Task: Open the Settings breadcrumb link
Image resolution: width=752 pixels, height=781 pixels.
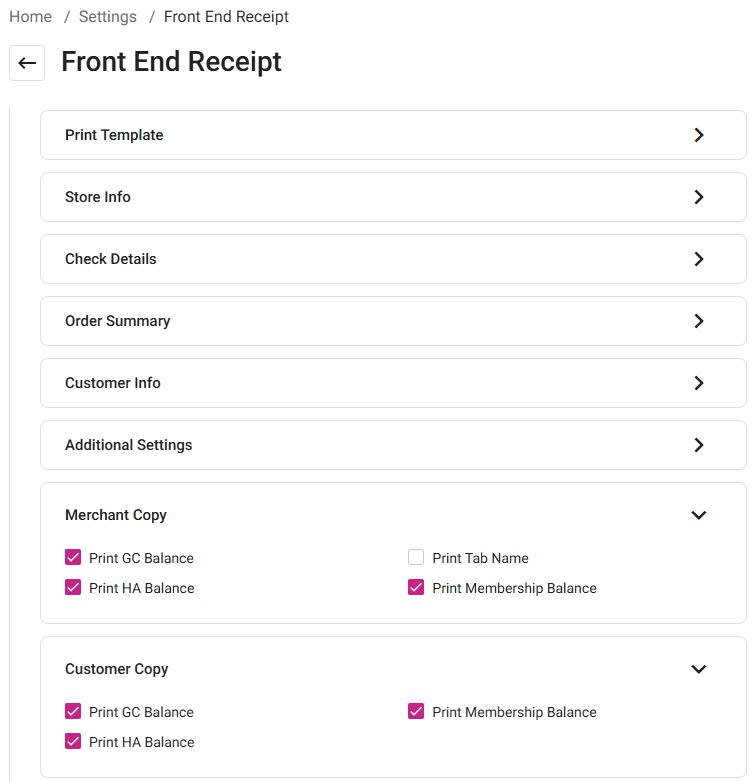Action: (107, 17)
